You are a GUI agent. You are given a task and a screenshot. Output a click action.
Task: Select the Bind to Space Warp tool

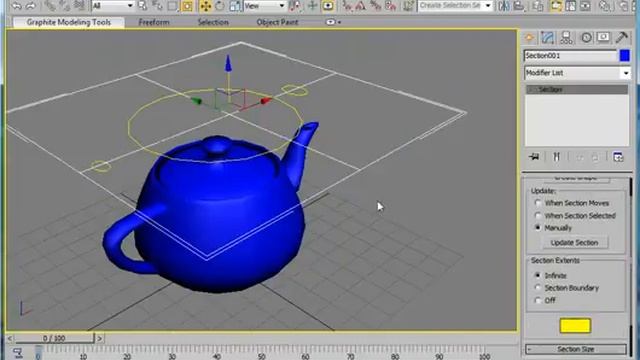click(x=80, y=6)
